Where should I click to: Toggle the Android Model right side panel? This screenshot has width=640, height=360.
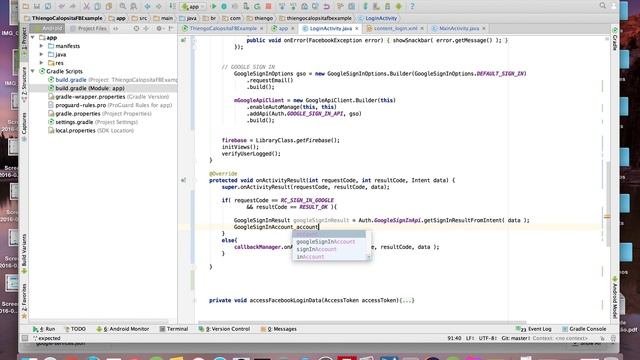tap(615, 297)
